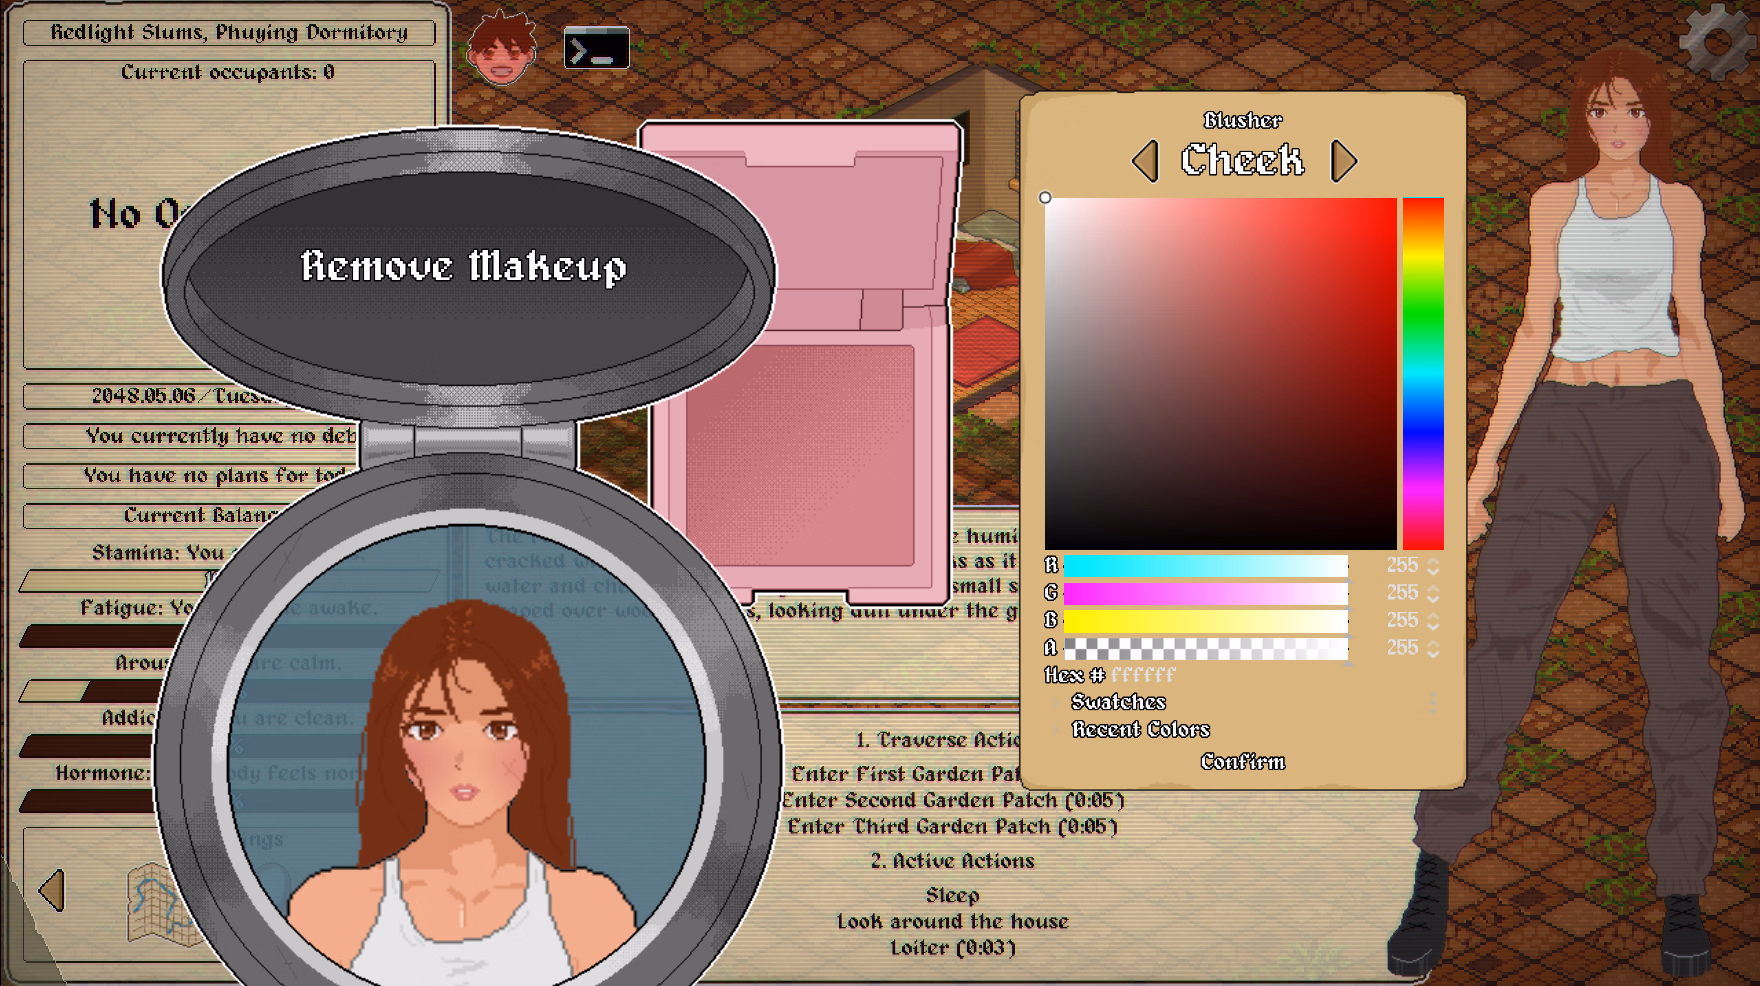Click the red-haired character portrait icon
This screenshot has height=986, width=1760.
[502, 47]
